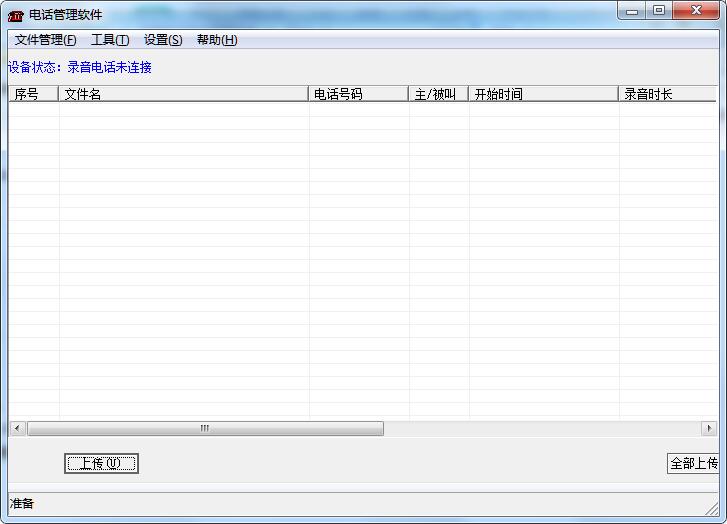Viewport: 727px width, 524px height.
Task: Click the 主/被叫 column header
Action: [x=438, y=94]
